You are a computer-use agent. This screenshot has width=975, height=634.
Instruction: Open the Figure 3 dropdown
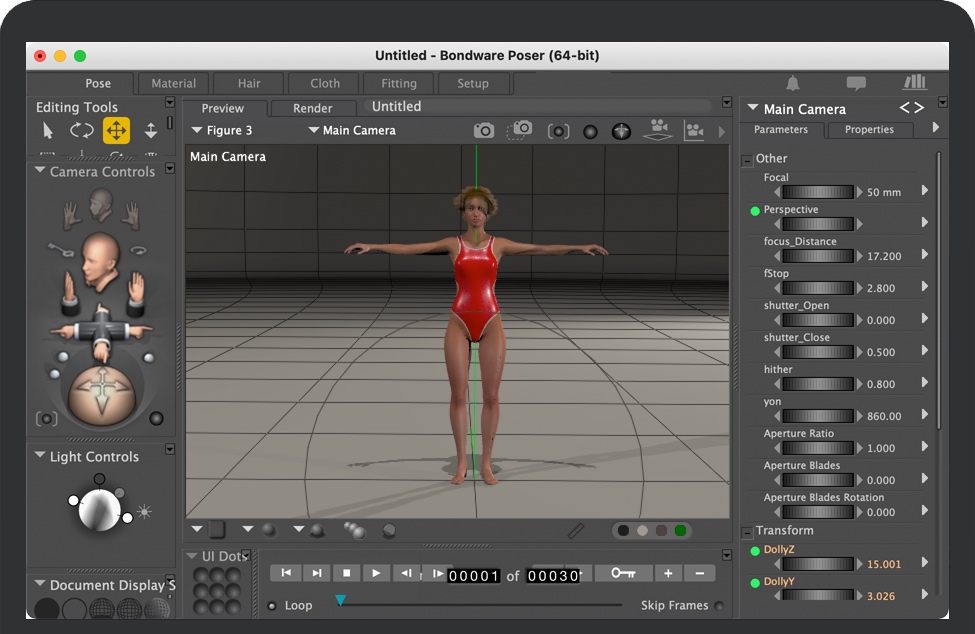click(222, 131)
